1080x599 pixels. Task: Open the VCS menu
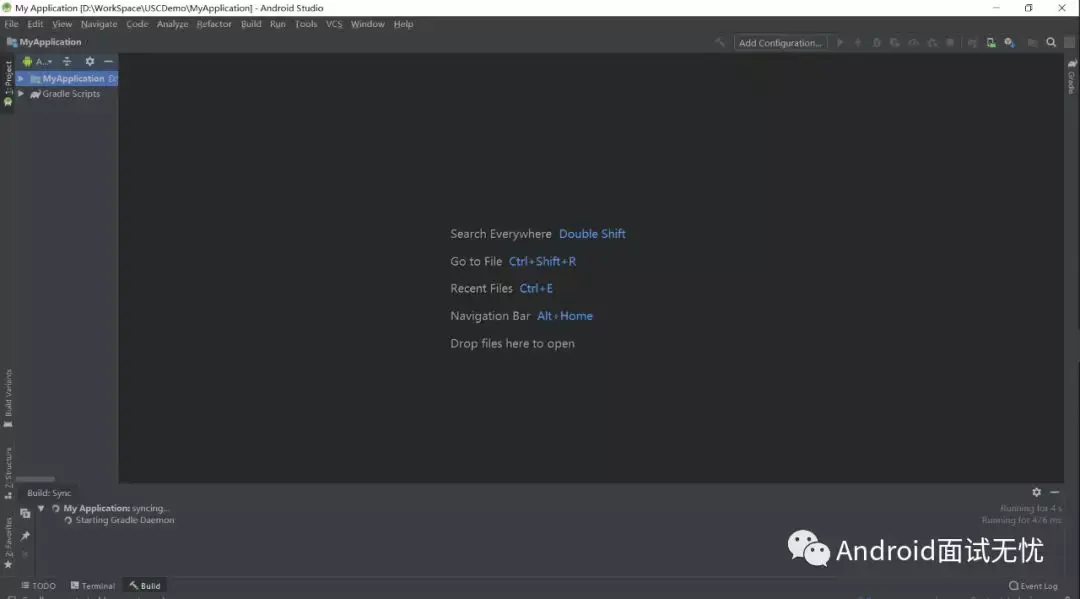coord(334,24)
